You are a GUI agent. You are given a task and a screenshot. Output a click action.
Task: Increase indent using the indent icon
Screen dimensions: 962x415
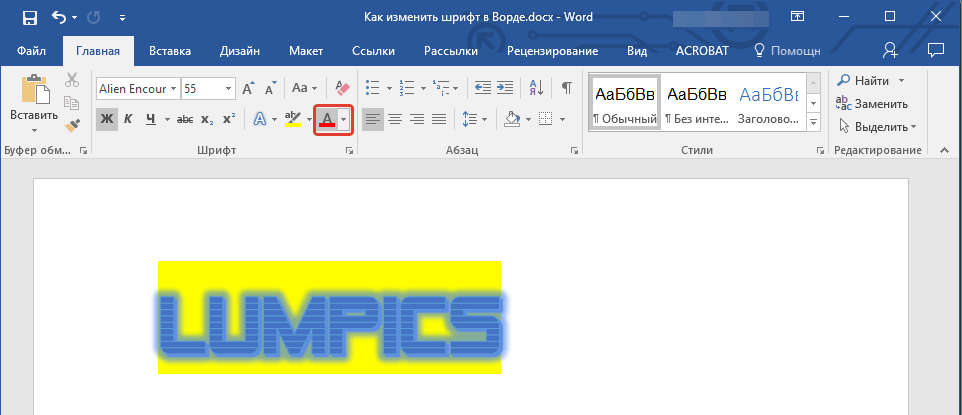coord(508,88)
